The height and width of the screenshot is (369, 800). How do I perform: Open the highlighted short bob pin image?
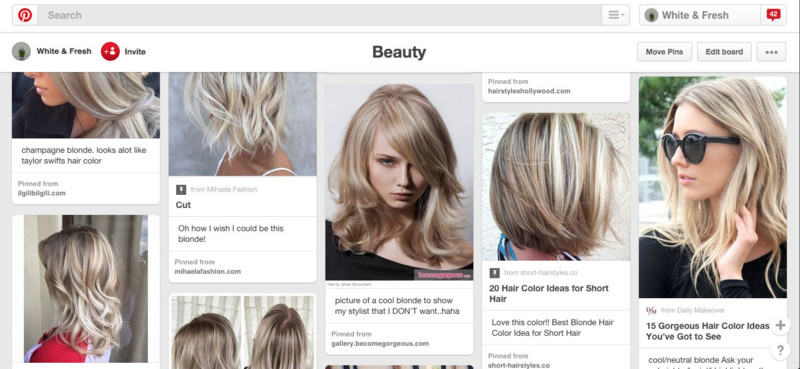tap(556, 187)
